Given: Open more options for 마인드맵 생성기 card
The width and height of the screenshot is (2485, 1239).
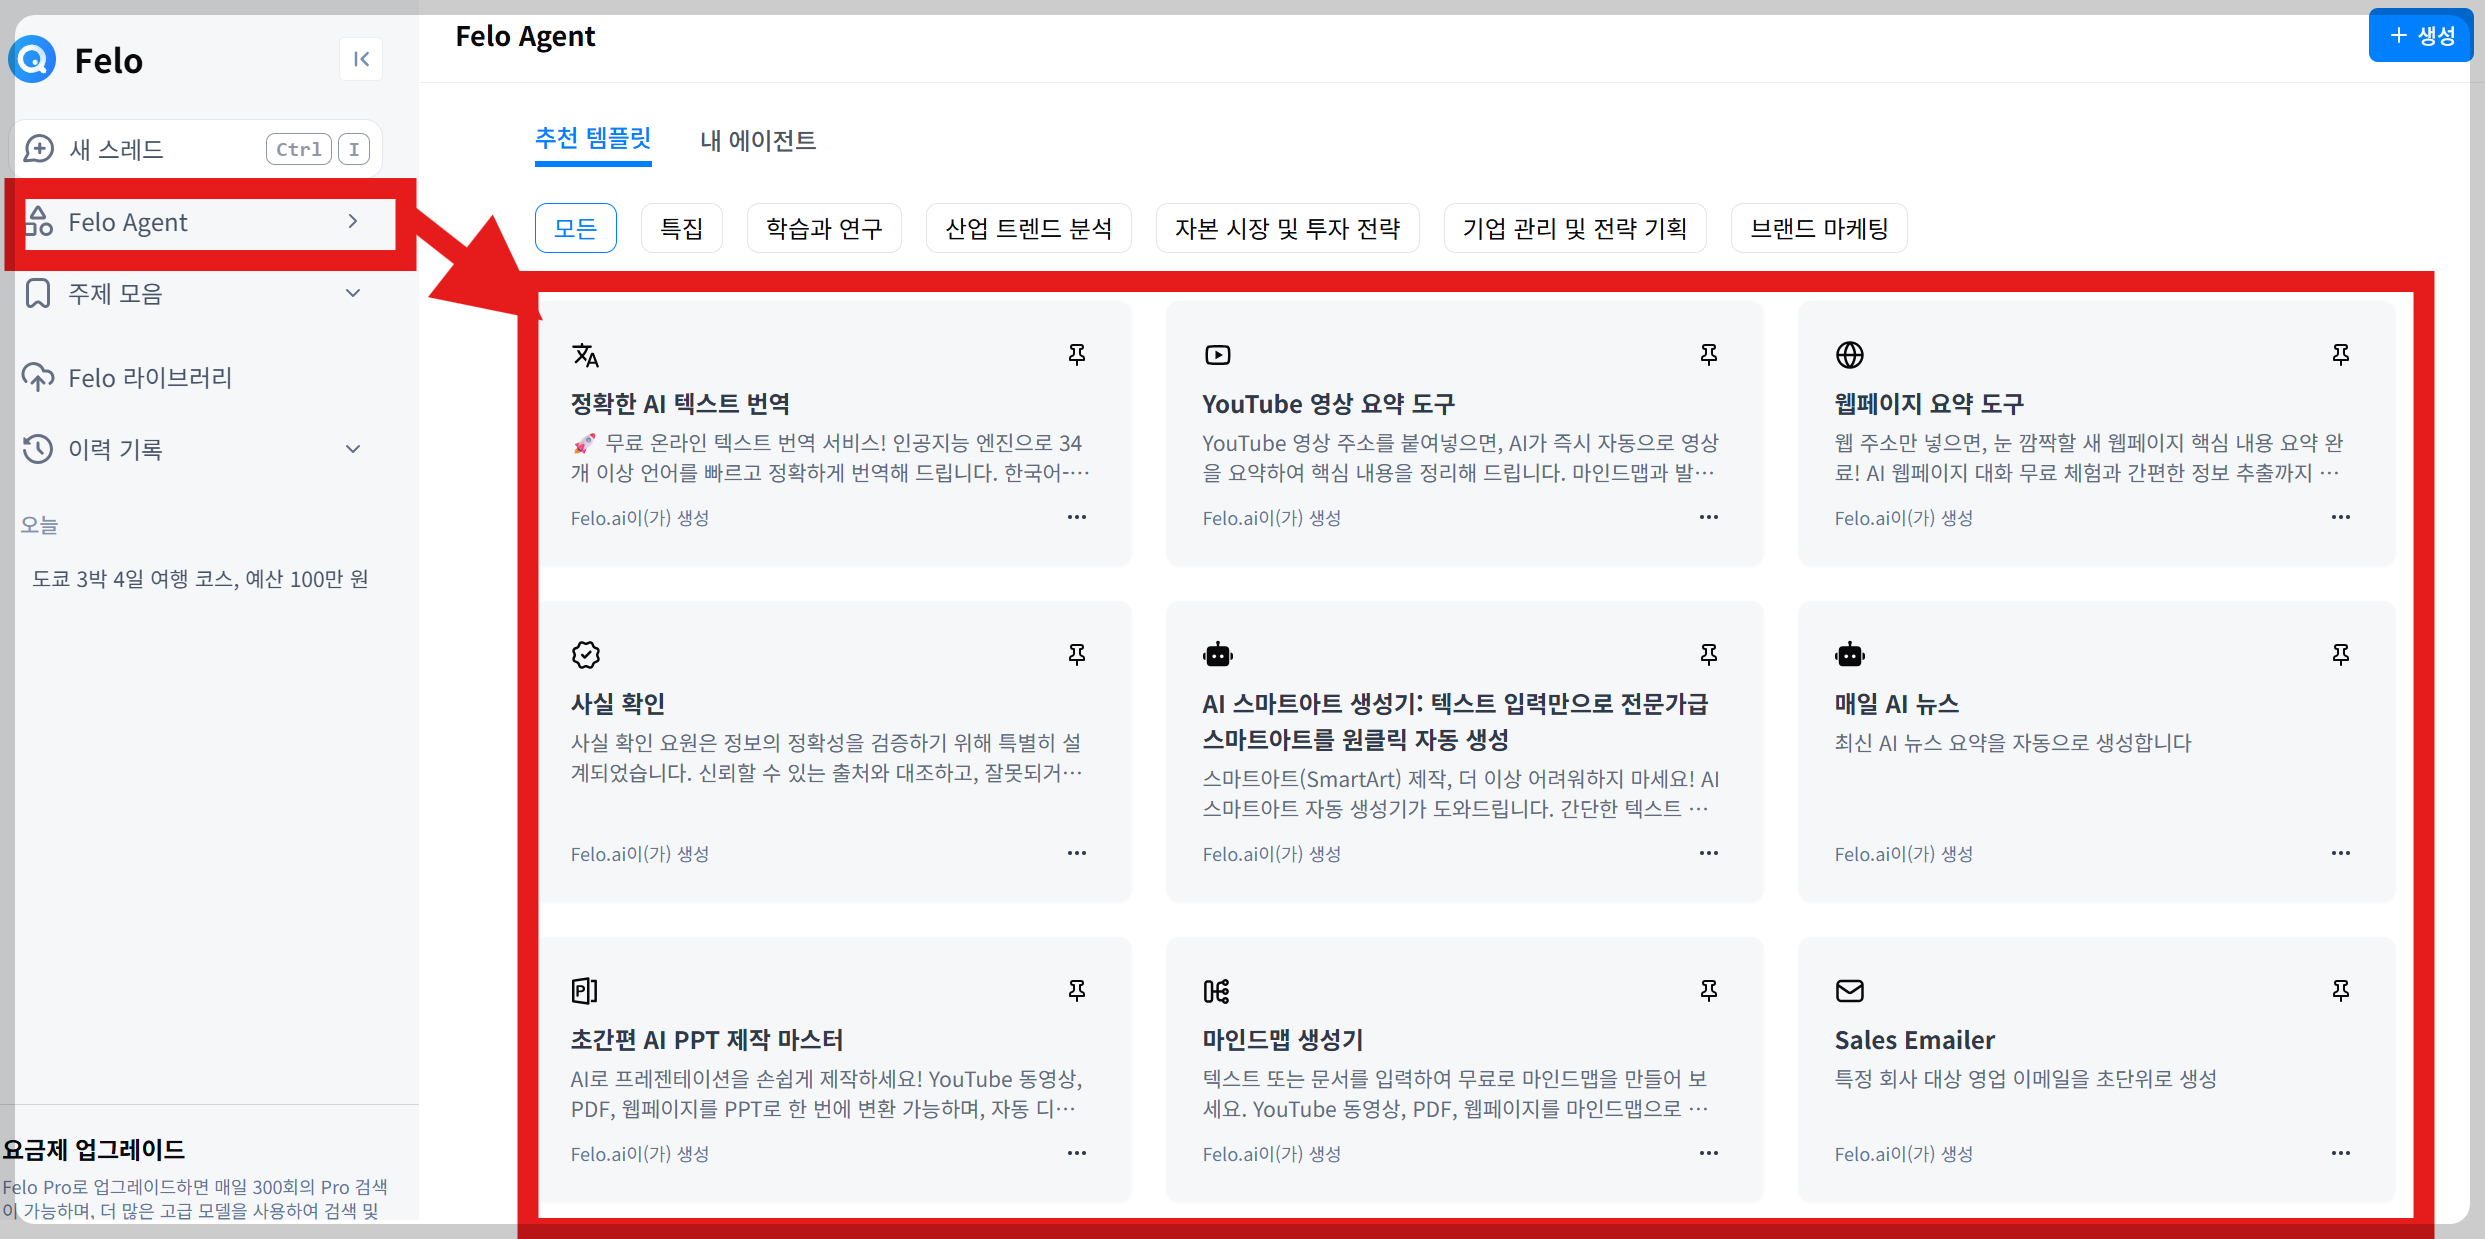Looking at the screenshot, I should click(x=1708, y=1153).
